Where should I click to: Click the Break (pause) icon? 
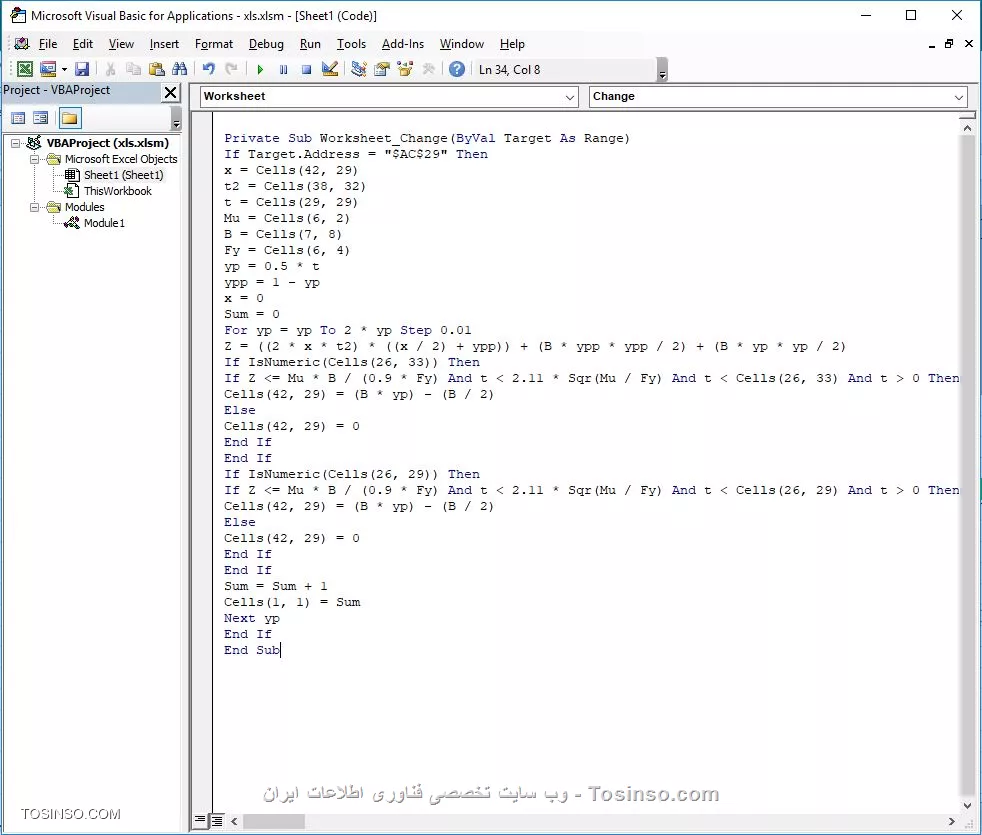pyautogui.click(x=283, y=70)
